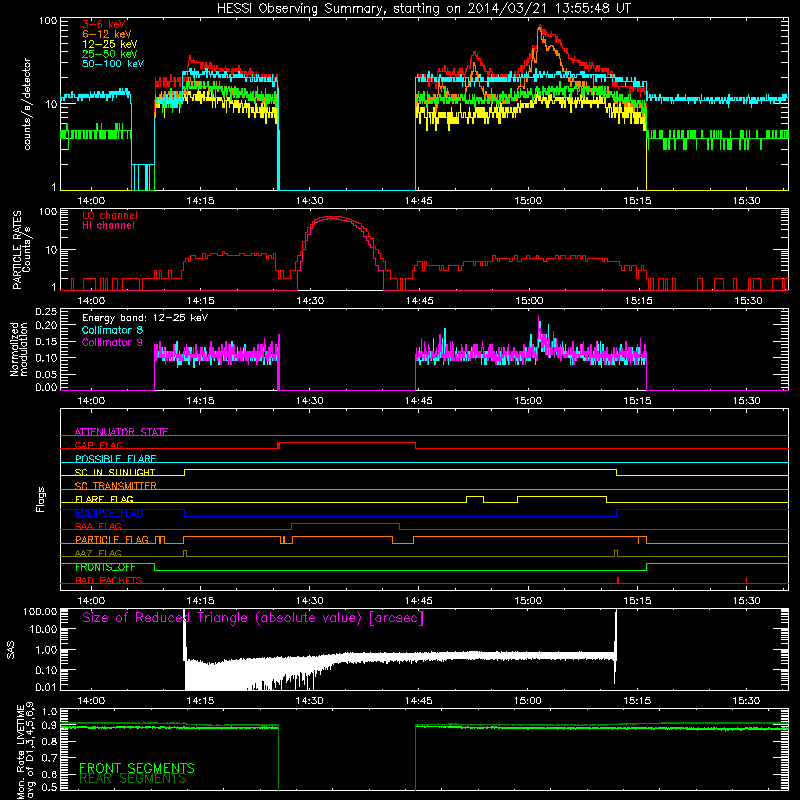Click the 'Energy band: 12-25 keV' caption
Screen dimensions: 800x800
[145, 318]
